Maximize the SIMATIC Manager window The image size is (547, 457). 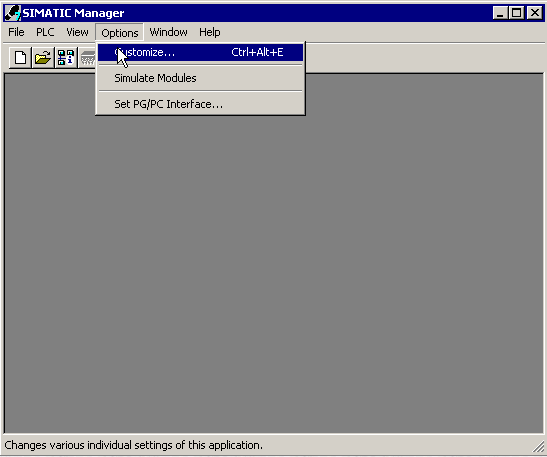pos(517,13)
